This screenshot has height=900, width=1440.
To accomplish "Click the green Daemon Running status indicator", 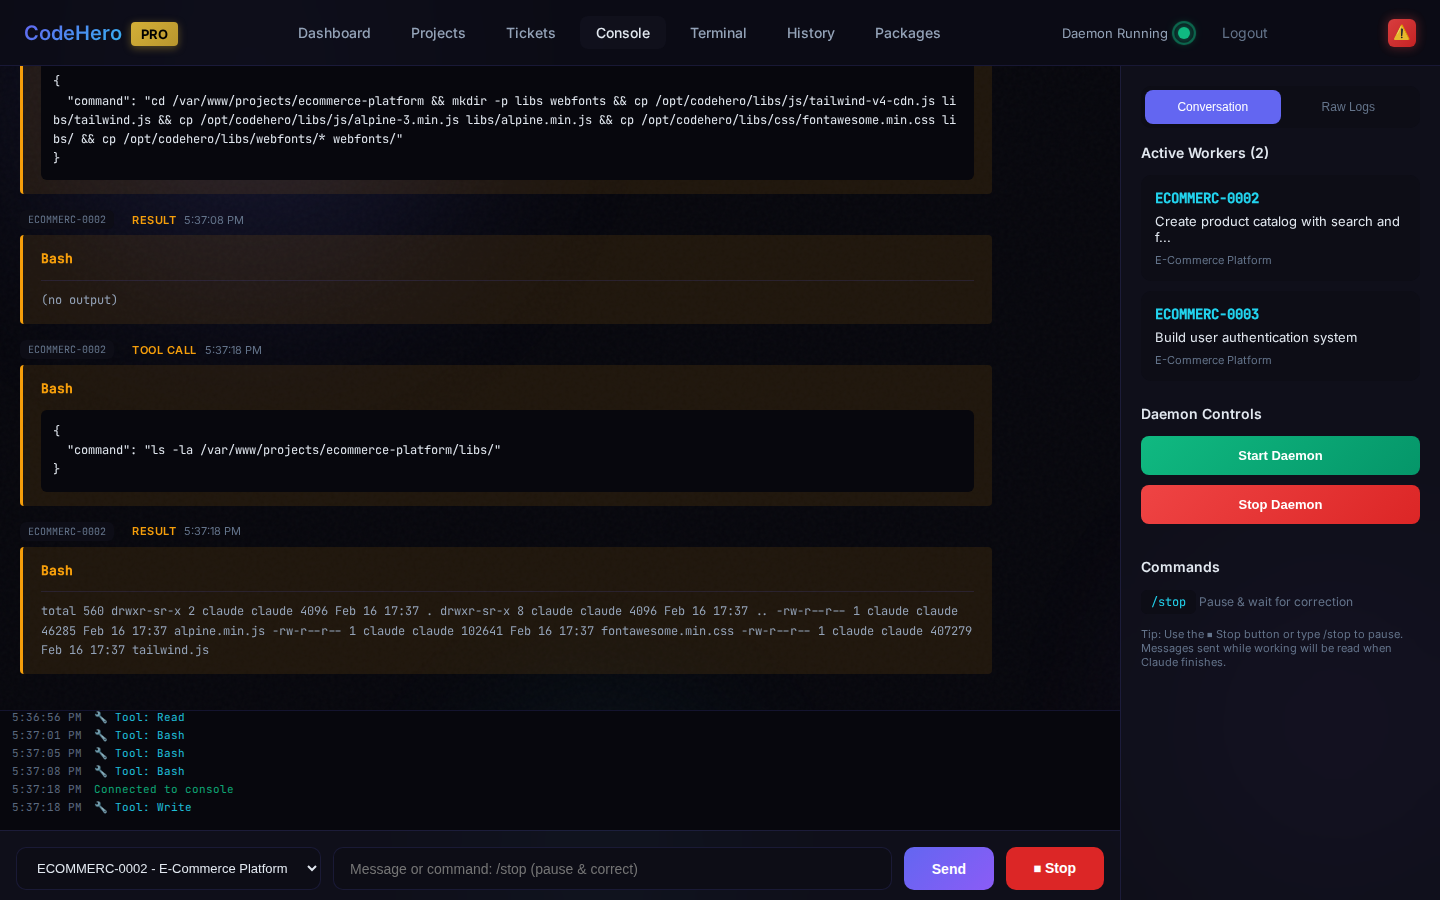I will click(x=1184, y=33).
